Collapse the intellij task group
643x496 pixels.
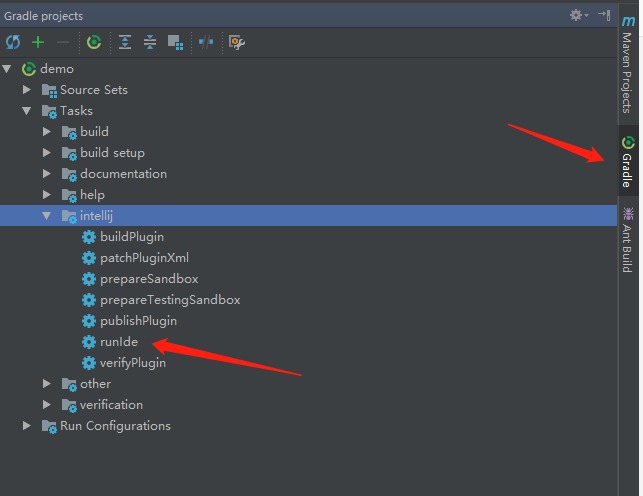(47, 216)
